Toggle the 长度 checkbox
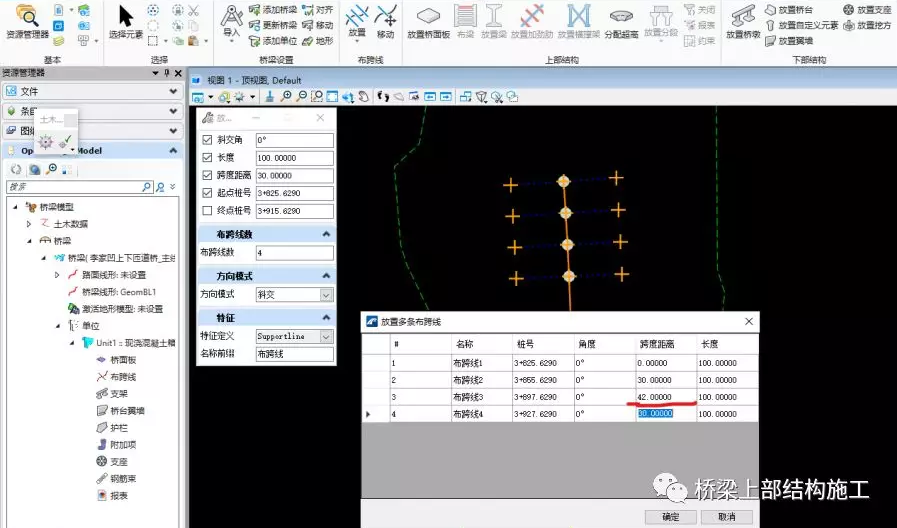Image resolution: width=897 pixels, height=528 pixels. pyautogui.click(x=207, y=157)
